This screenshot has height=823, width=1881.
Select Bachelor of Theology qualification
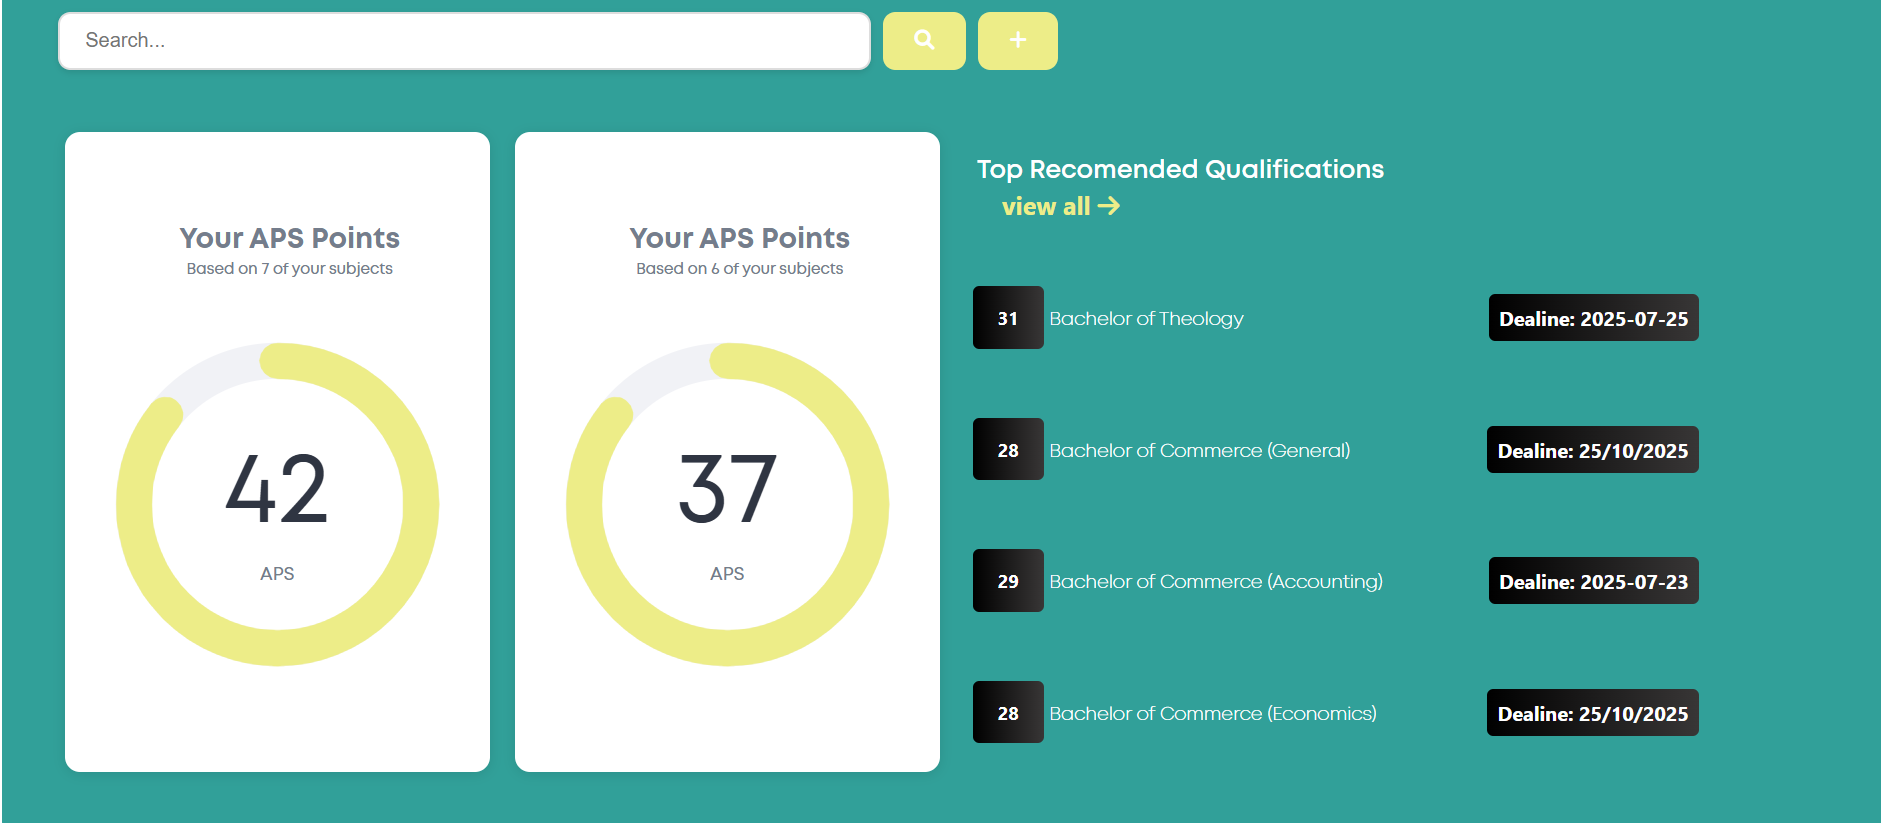[x=1146, y=319]
